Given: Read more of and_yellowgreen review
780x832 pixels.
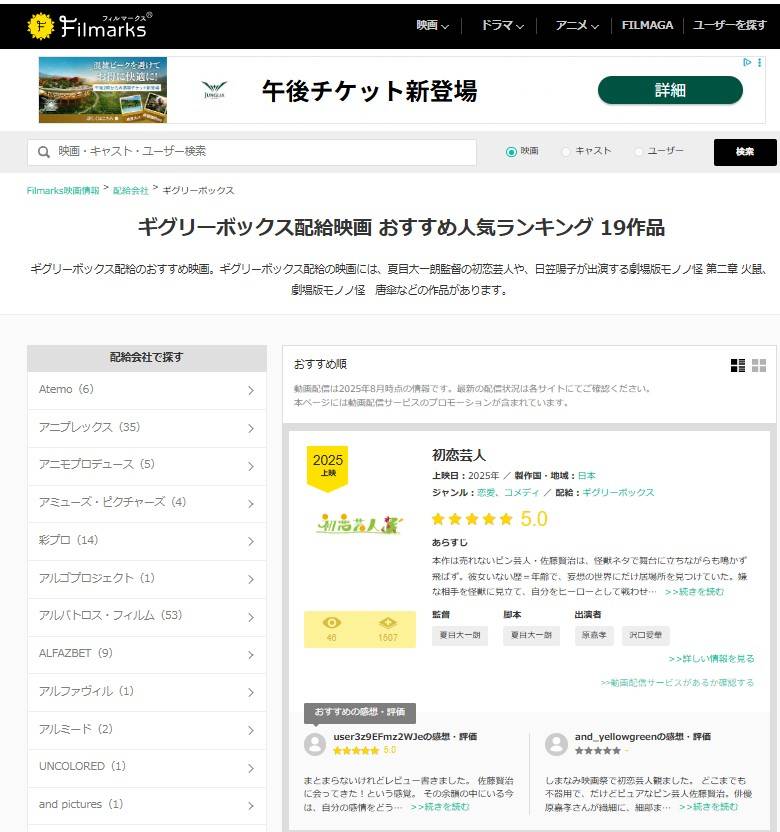Looking at the screenshot, I should (x=708, y=807).
